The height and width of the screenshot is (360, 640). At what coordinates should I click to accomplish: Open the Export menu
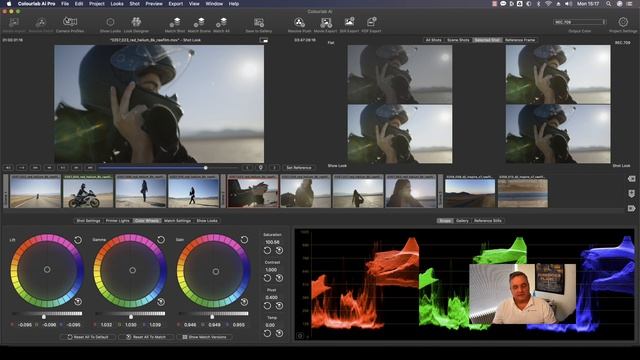click(x=176, y=4)
